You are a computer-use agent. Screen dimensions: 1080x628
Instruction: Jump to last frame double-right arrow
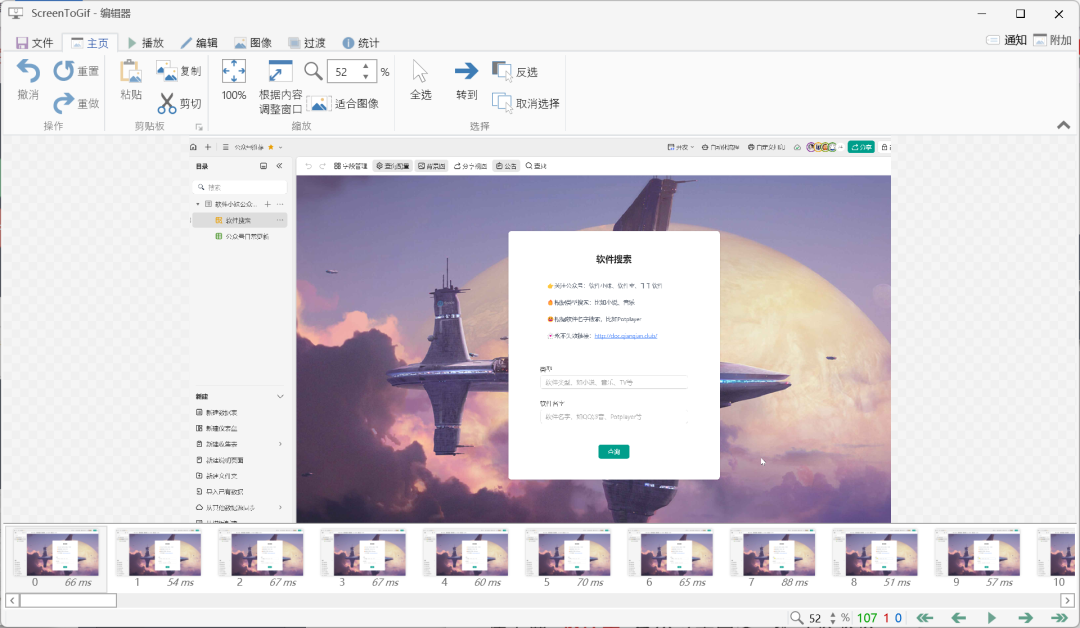(1059, 618)
